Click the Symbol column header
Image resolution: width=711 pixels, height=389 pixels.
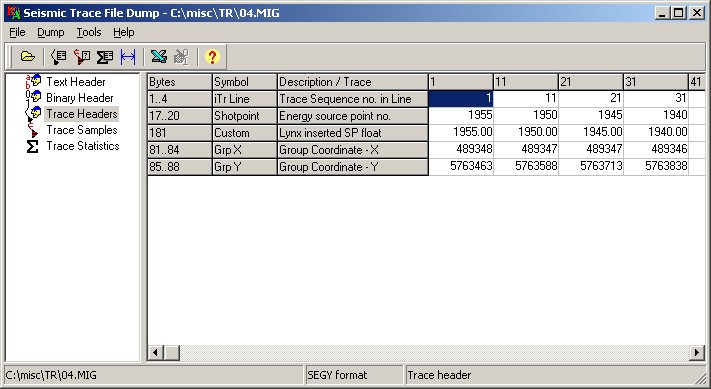coord(245,82)
